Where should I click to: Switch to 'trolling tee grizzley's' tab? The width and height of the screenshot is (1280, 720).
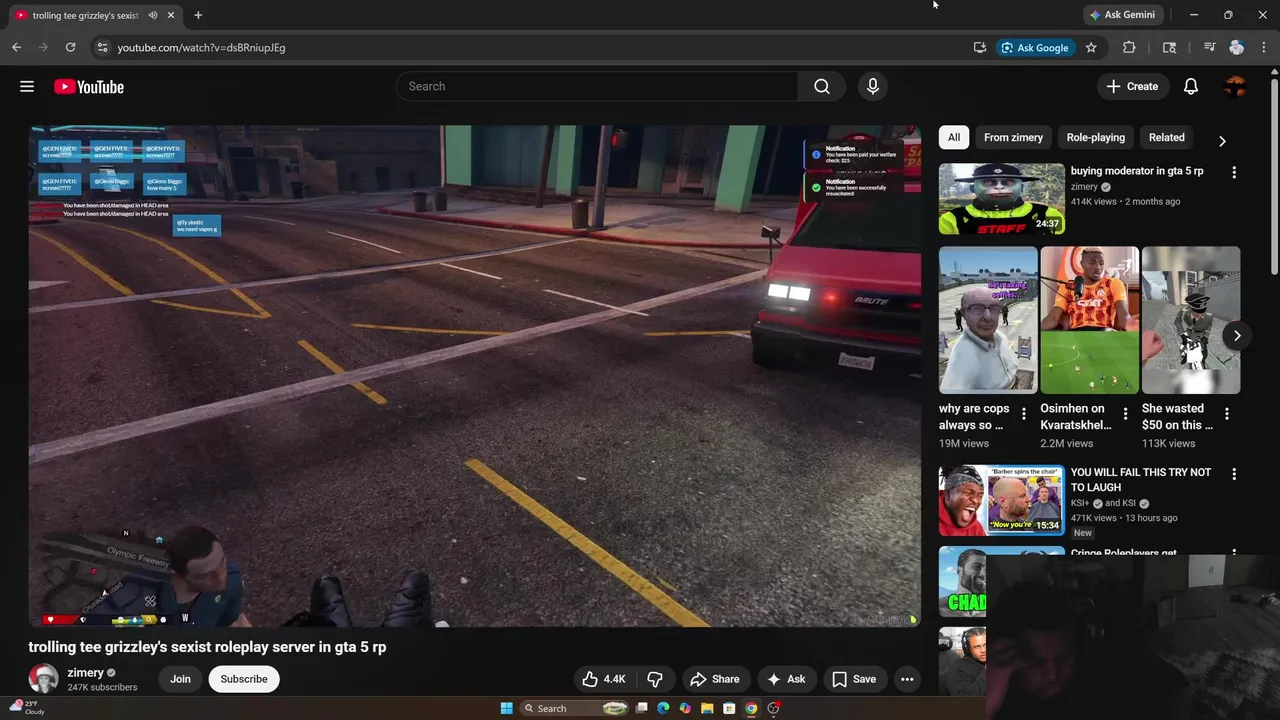(85, 15)
